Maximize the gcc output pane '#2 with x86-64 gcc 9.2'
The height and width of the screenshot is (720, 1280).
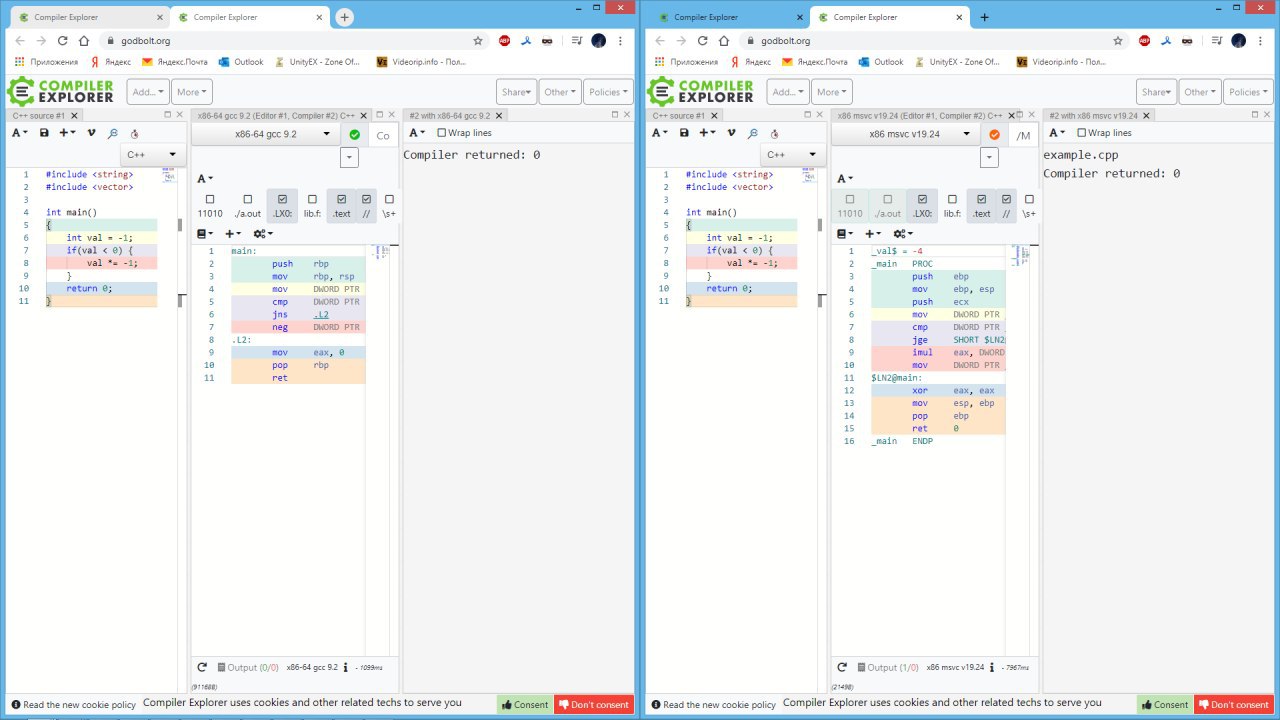(x=614, y=115)
